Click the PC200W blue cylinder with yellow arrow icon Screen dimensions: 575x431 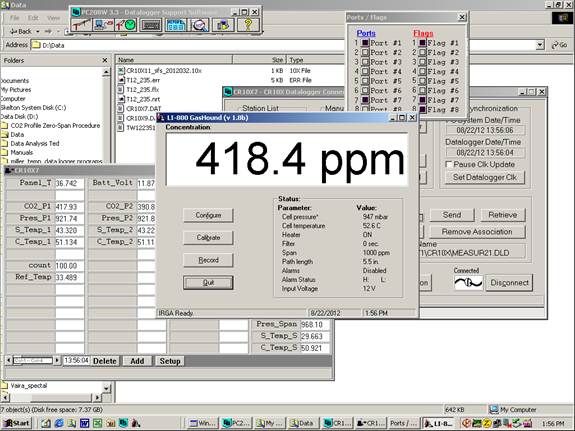pyautogui.click(x=223, y=25)
